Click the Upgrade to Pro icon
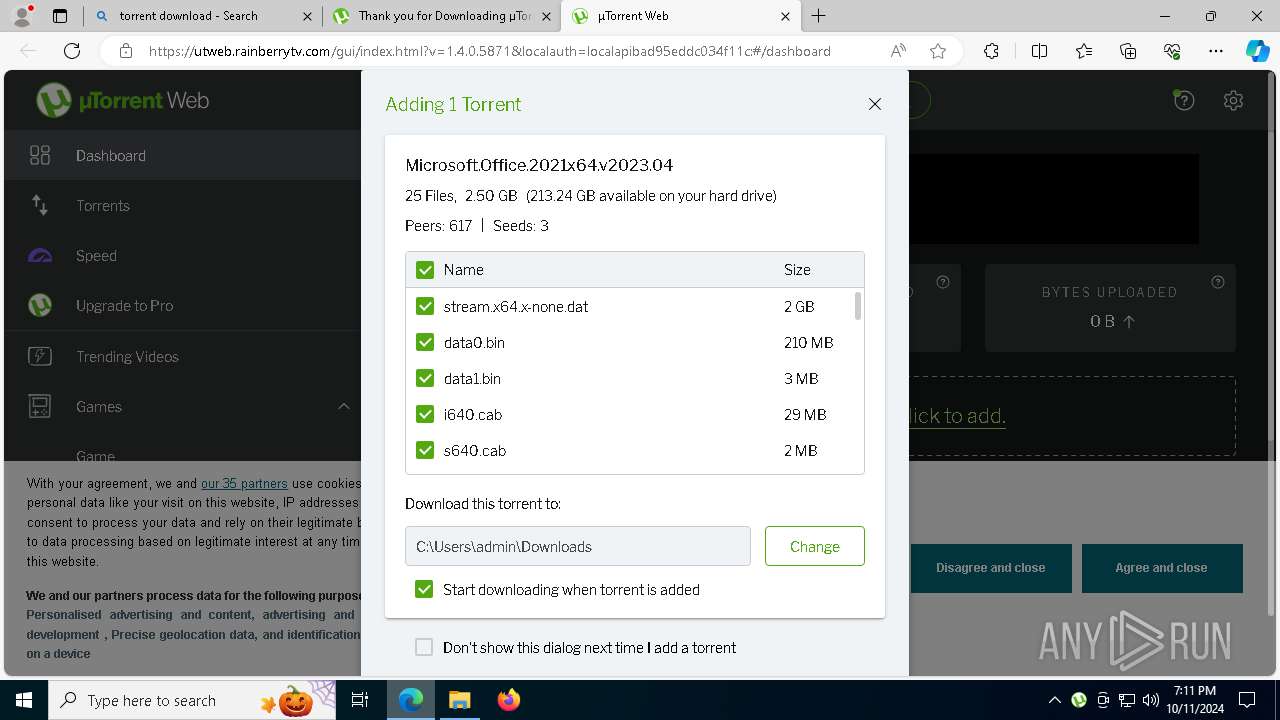Viewport: 1280px width, 720px height. [40, 305]
